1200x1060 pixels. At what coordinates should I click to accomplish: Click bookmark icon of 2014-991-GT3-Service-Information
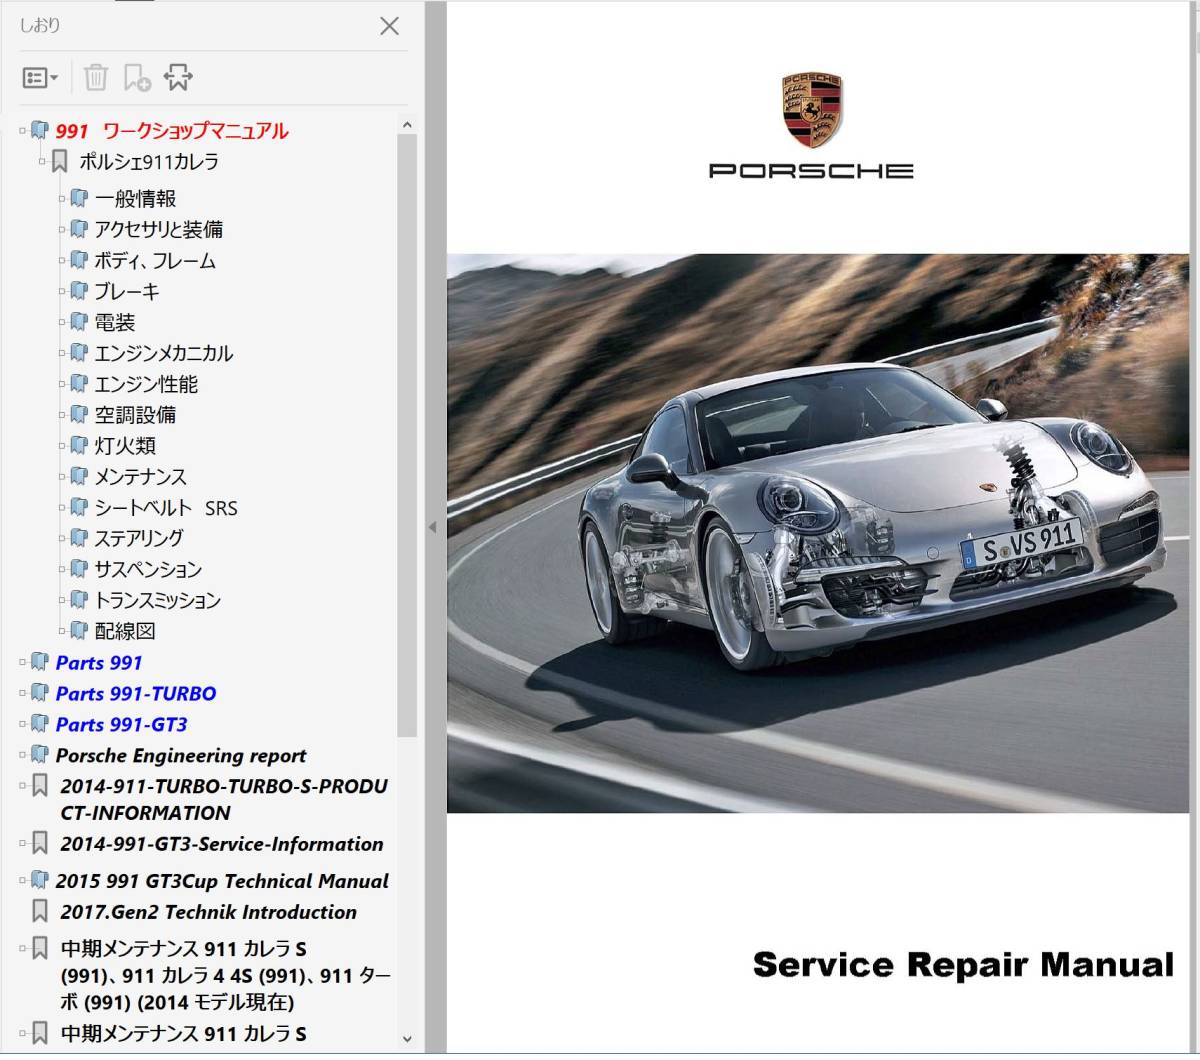(40, 844)
